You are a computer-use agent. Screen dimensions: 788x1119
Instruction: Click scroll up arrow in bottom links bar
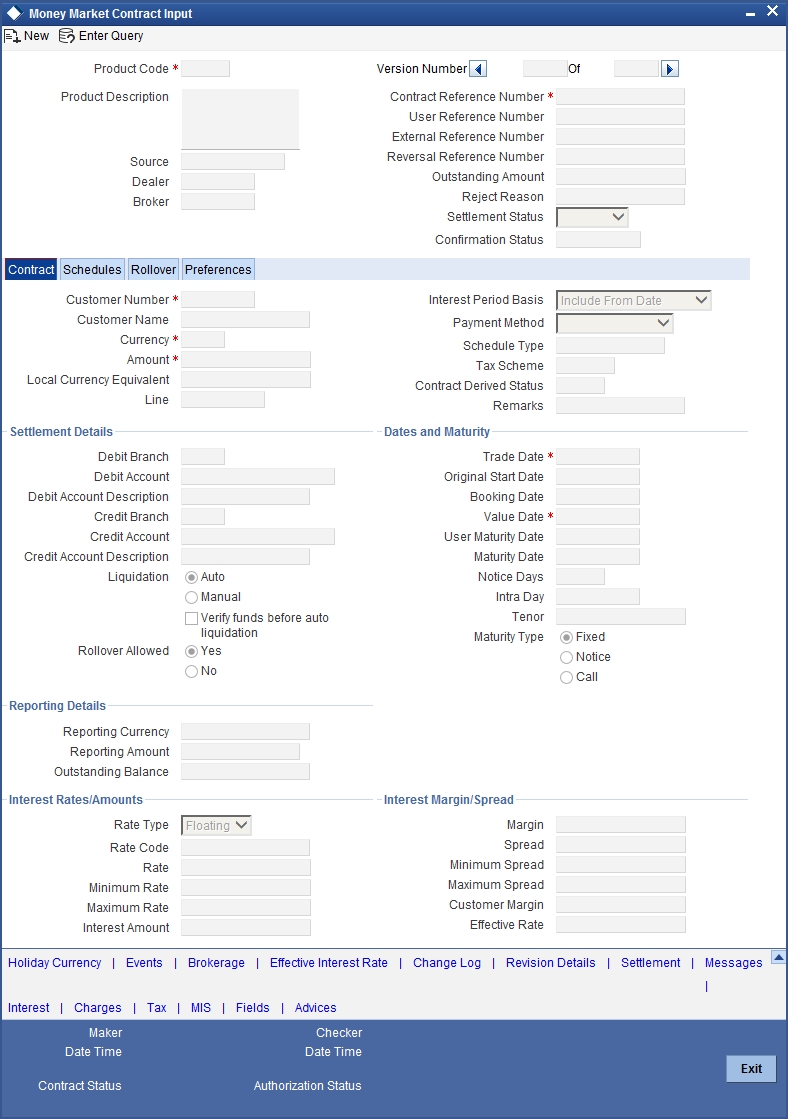click(x=779, y=956)
